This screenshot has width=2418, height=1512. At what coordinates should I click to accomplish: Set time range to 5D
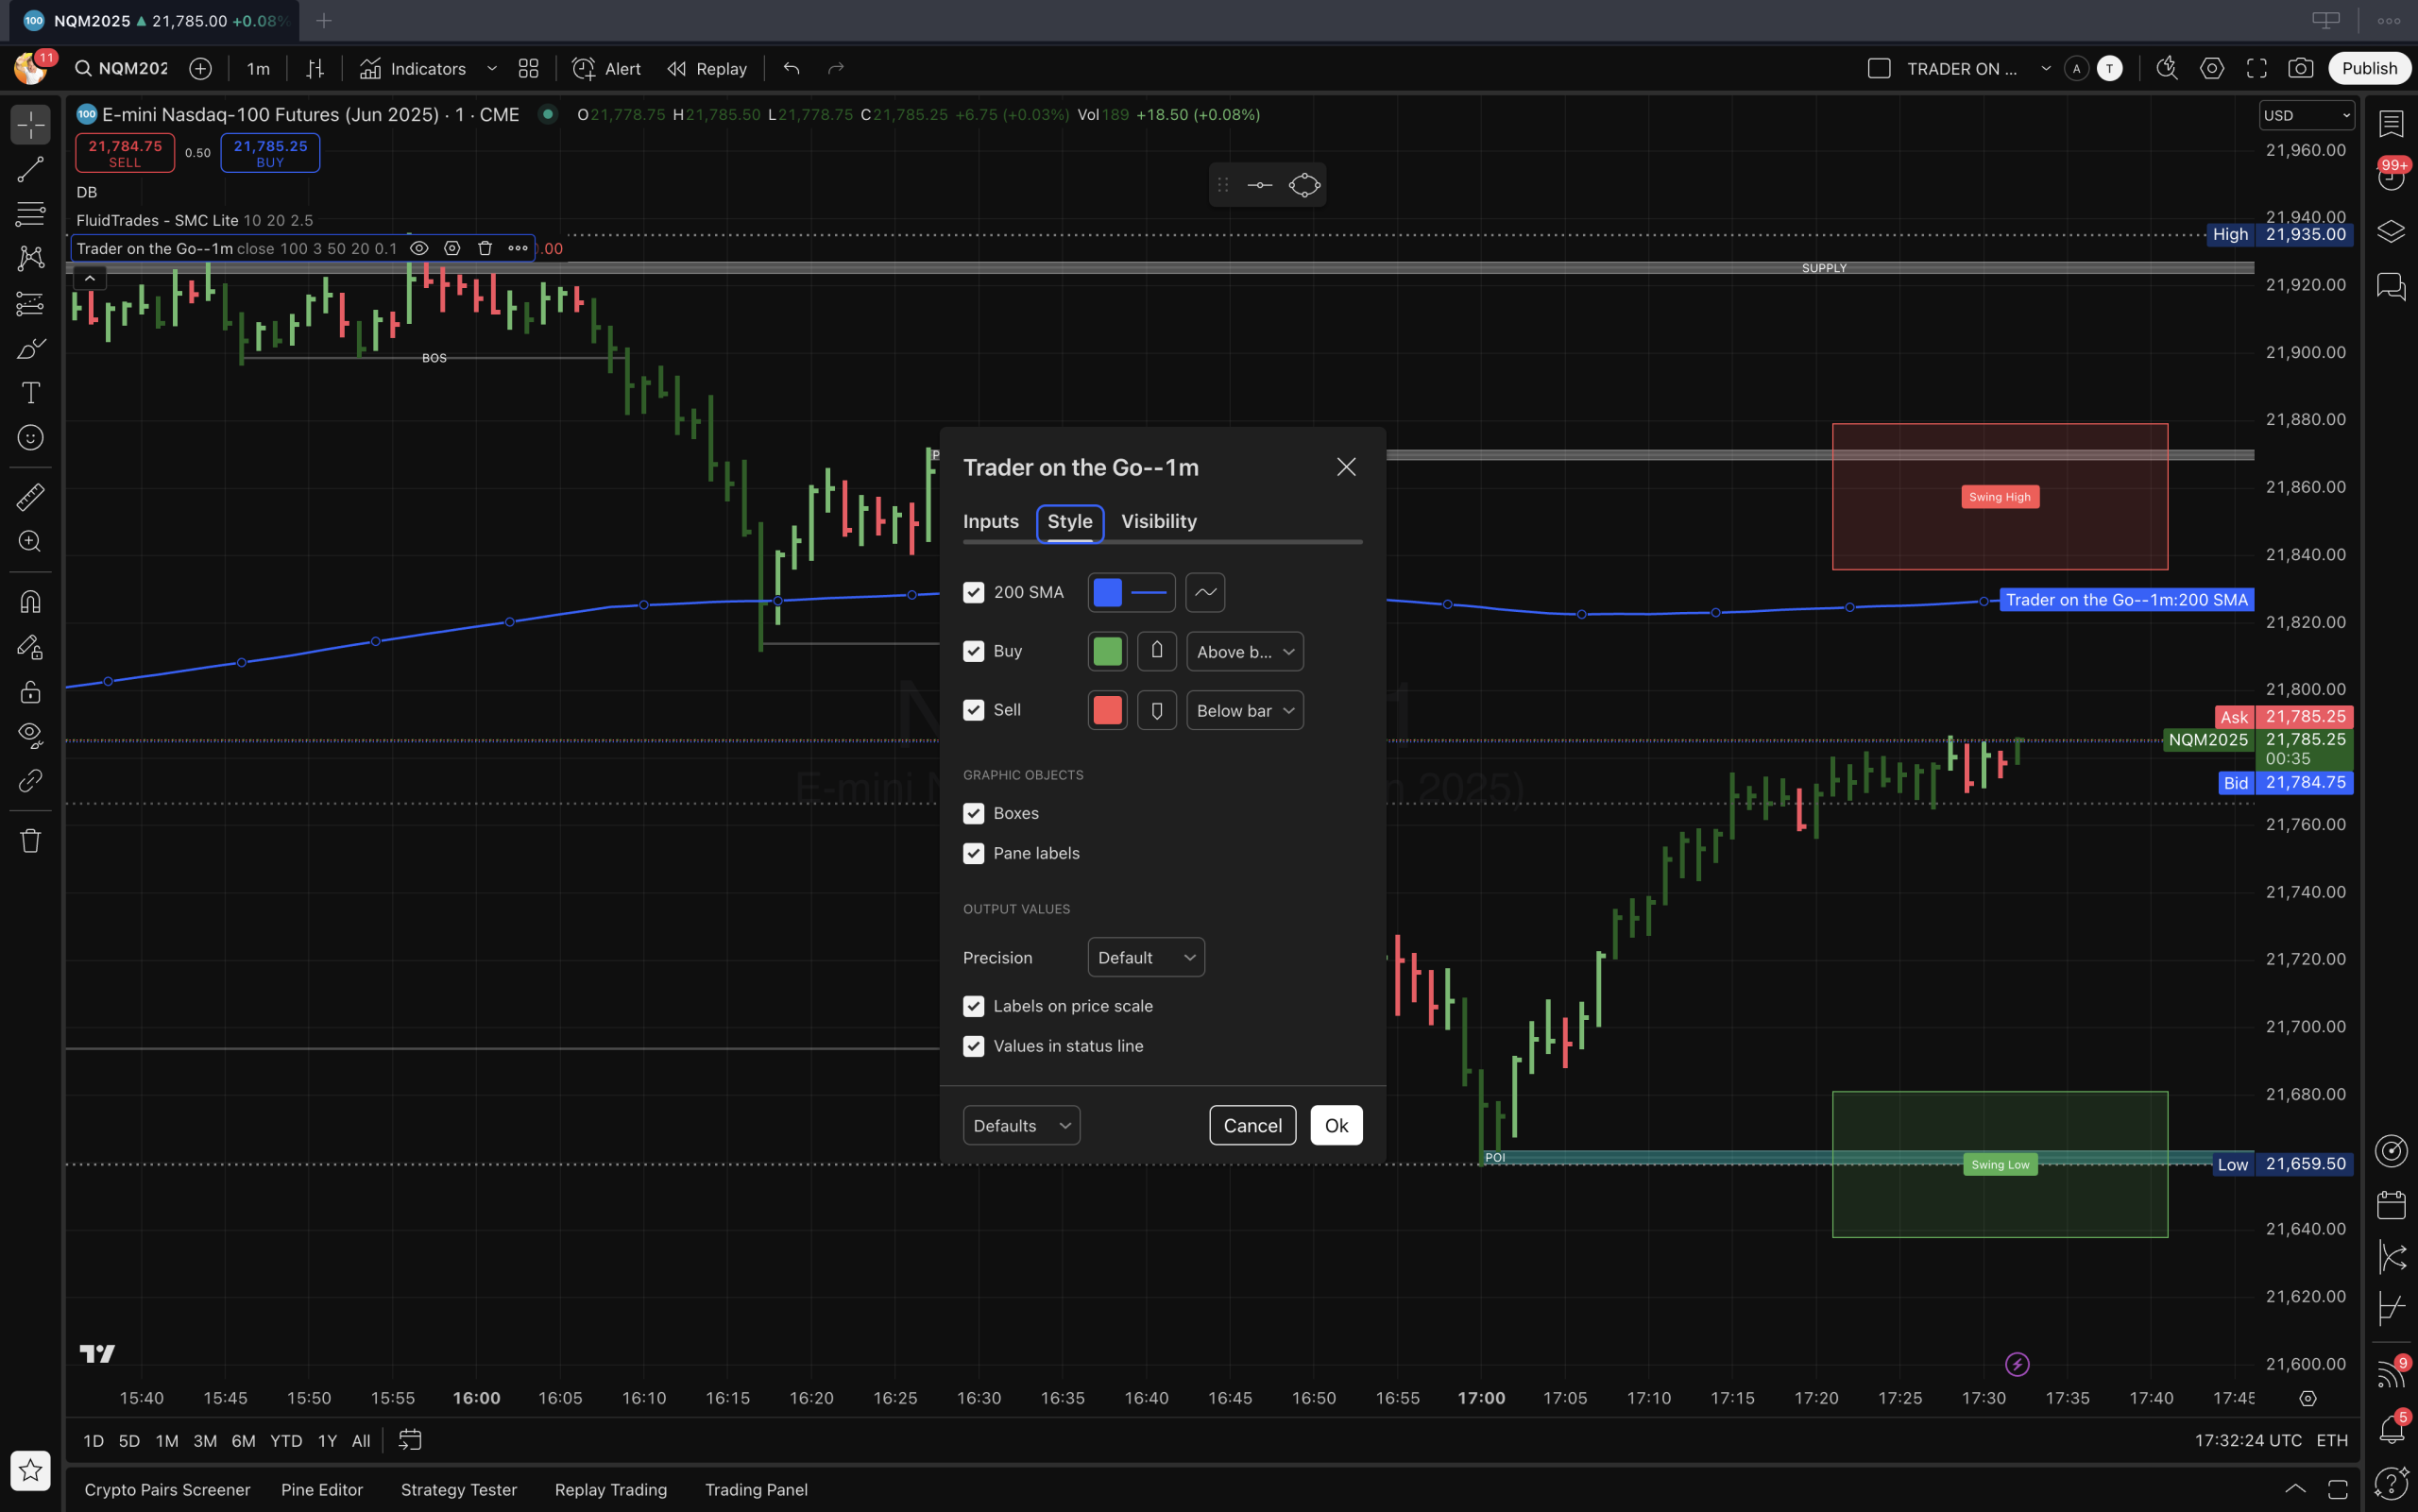(x=129, y=1440)
